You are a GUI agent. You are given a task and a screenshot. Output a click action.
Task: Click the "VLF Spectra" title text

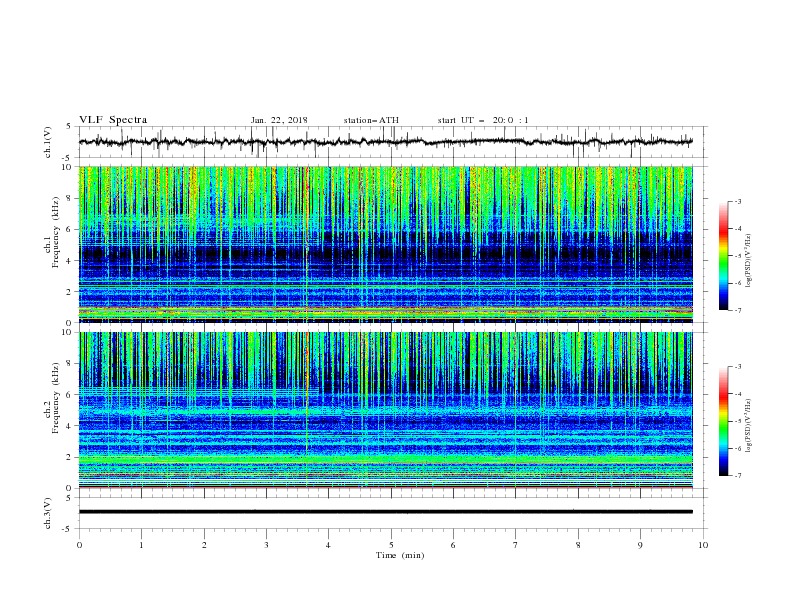tap(113, 120)
